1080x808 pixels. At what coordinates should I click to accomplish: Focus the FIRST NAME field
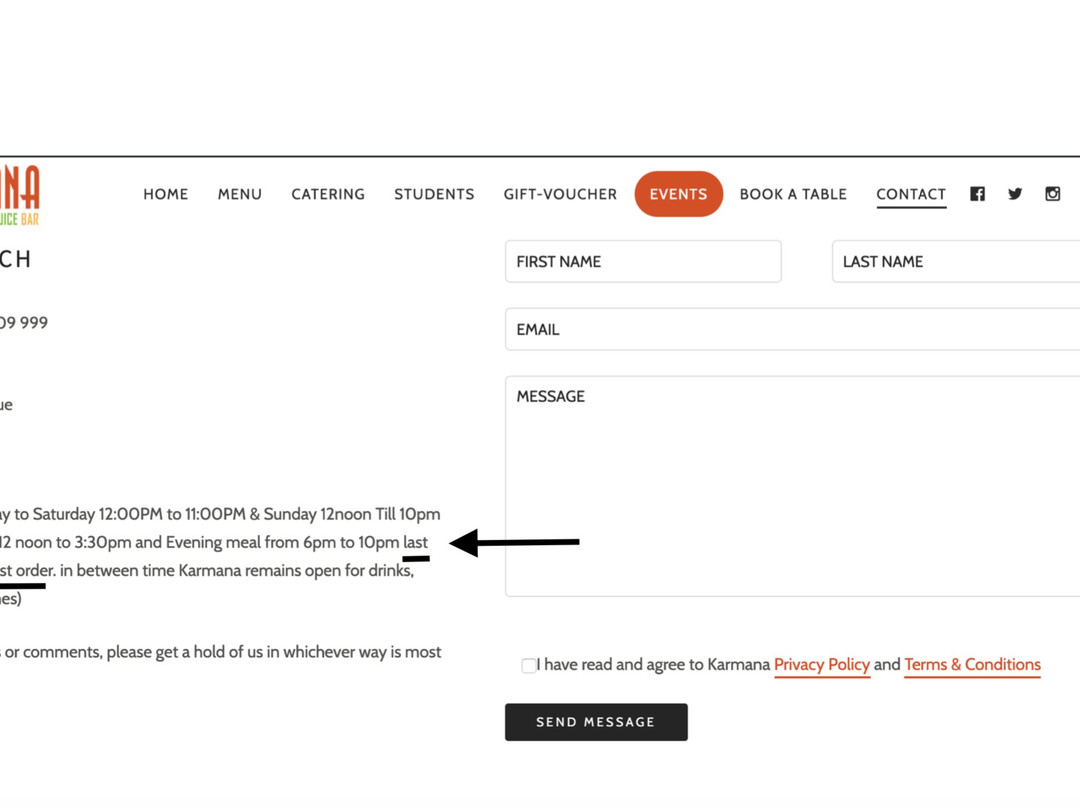(x=643, y=262)
